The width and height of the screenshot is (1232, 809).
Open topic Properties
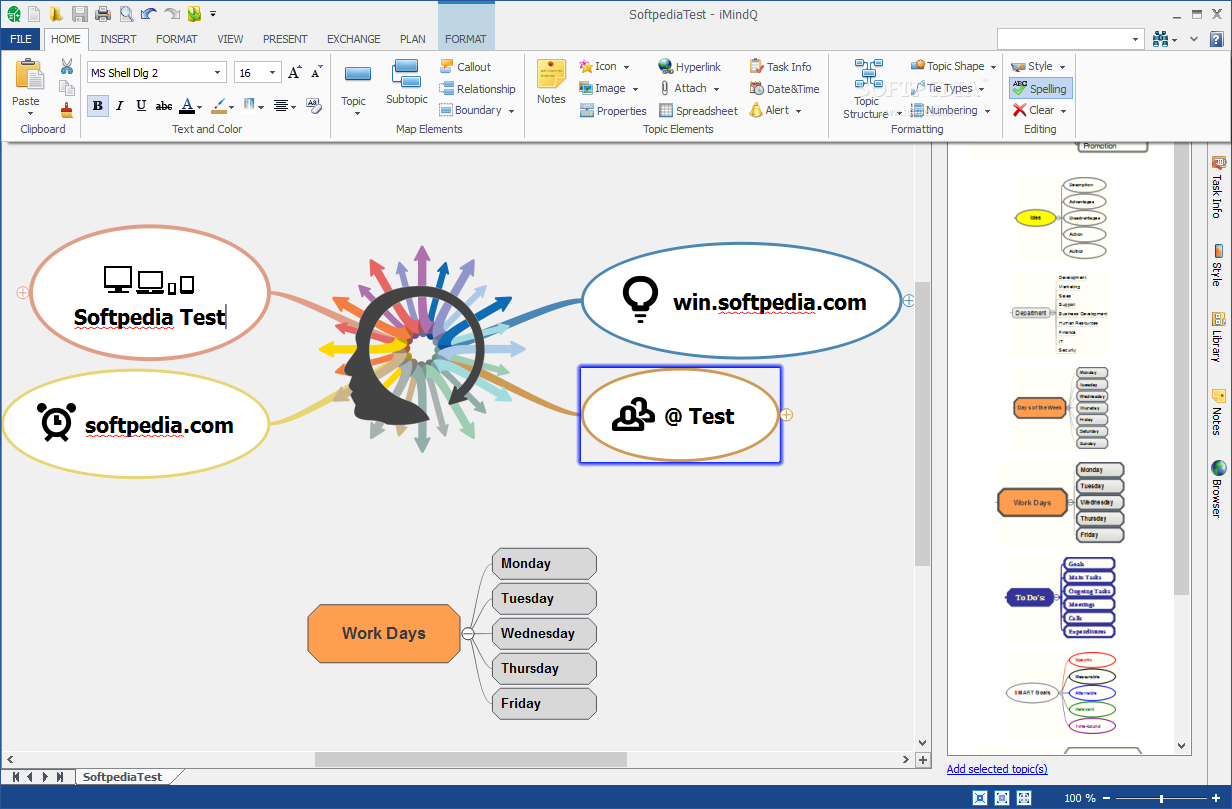(x=612, y=111)
